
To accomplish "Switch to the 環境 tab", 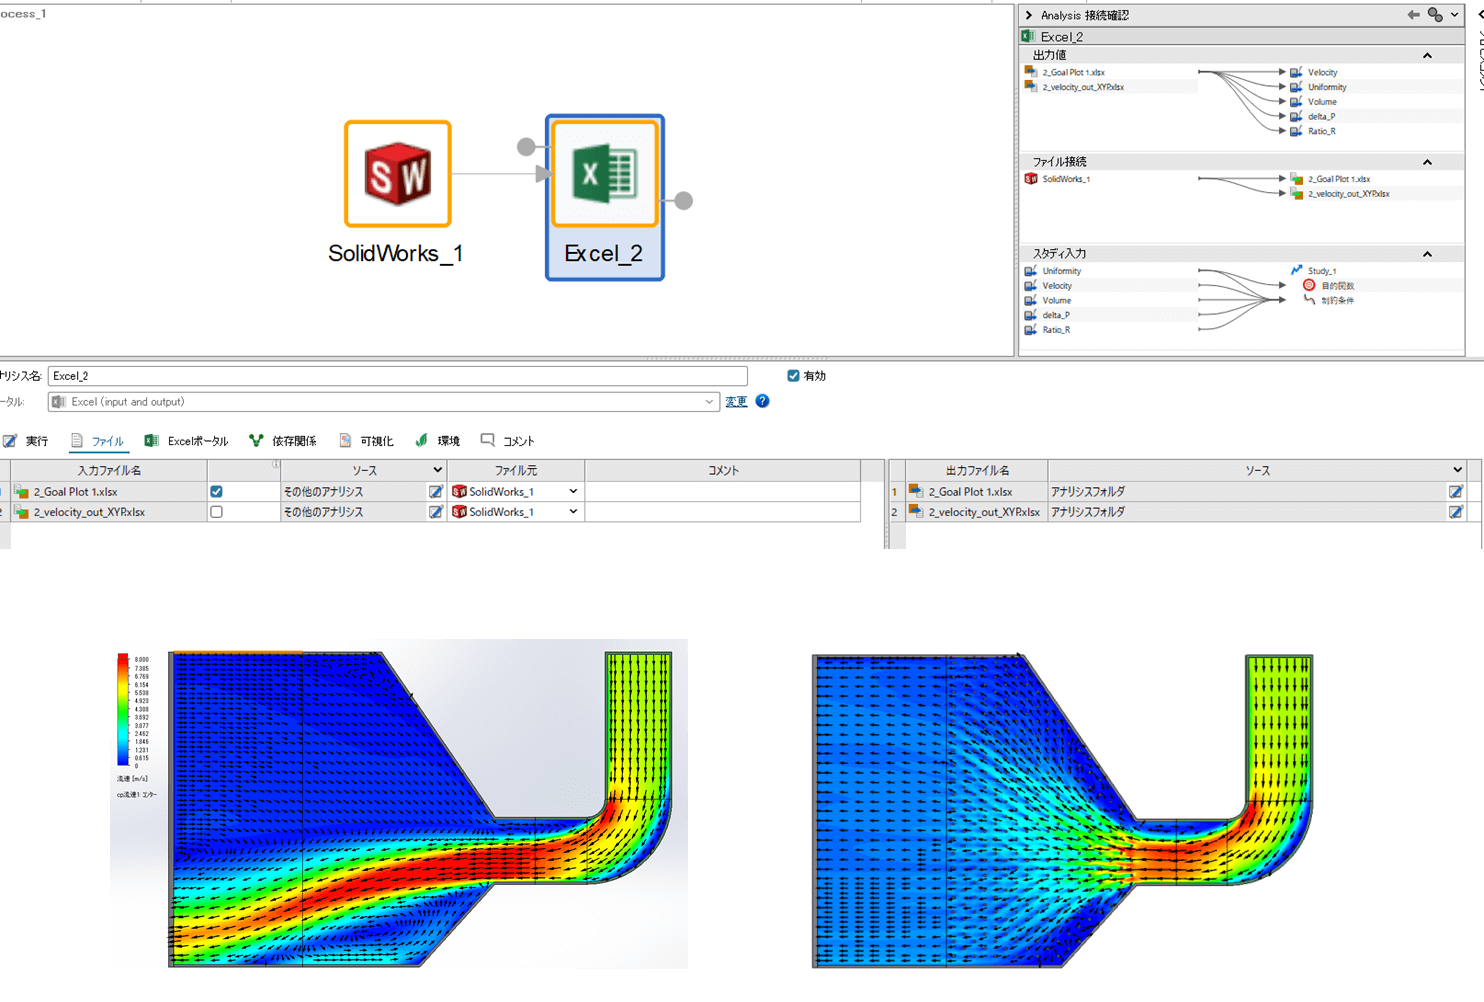I will tap(438, 441).
